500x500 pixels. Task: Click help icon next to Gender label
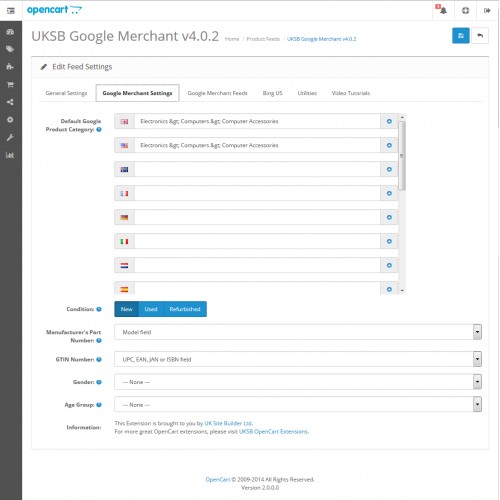coord(99,382)
